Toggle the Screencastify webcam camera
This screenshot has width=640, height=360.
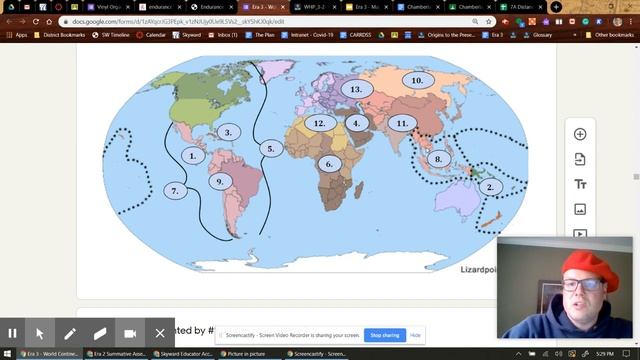(130, 333)
